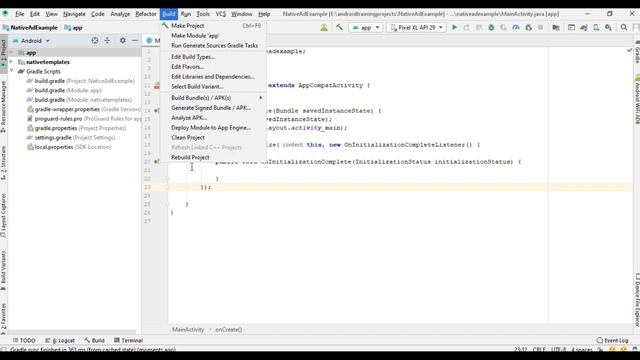Viewport: 640px width, 360px height.
Task: Click the Stop square icon in toolbar
Action: [540, 27]
